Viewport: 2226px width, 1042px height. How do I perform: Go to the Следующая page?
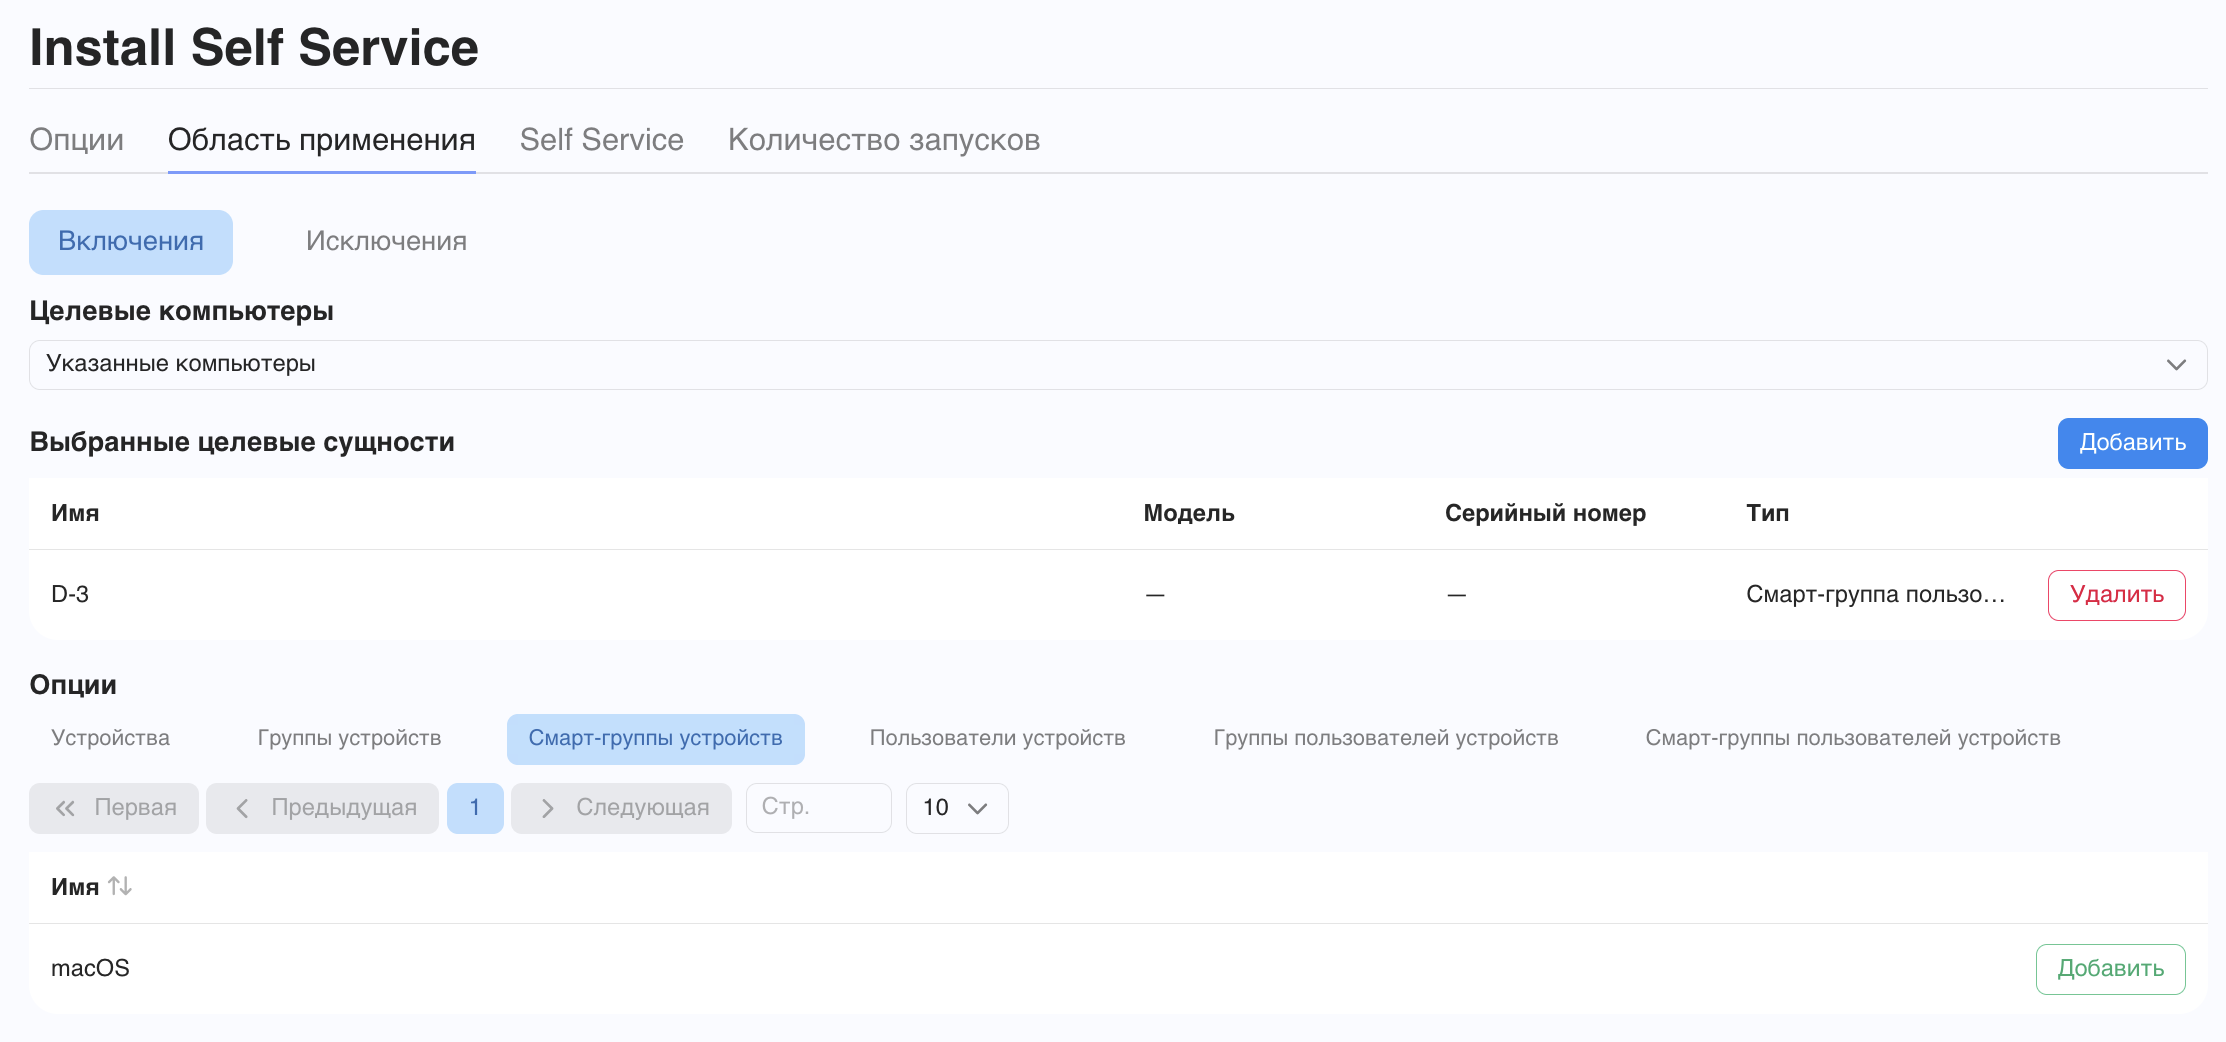coord(621,808)
